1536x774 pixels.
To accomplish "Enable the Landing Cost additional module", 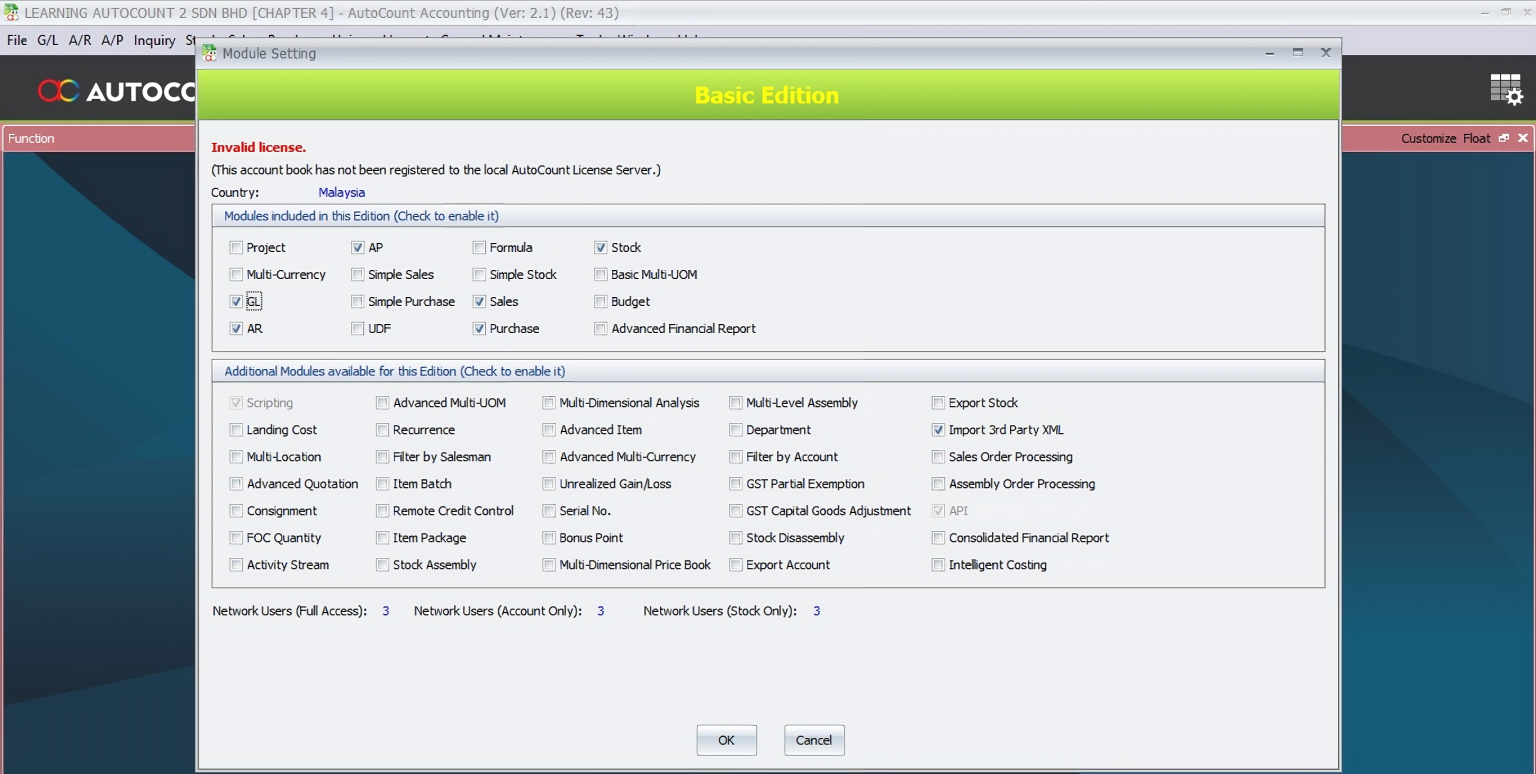I will tap(236, 429).
